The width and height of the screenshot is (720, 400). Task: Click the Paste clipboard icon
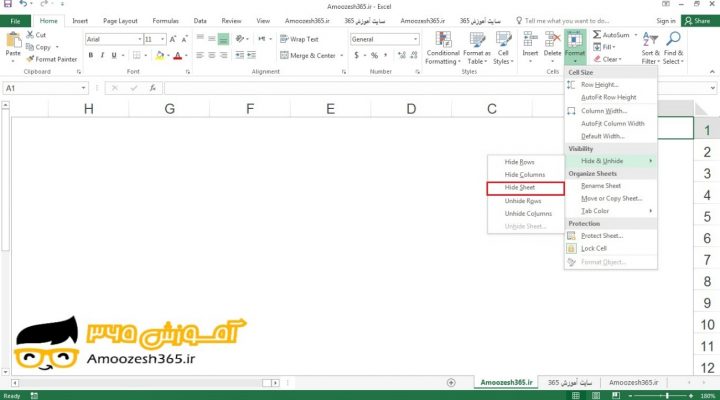tap(13, 40)
